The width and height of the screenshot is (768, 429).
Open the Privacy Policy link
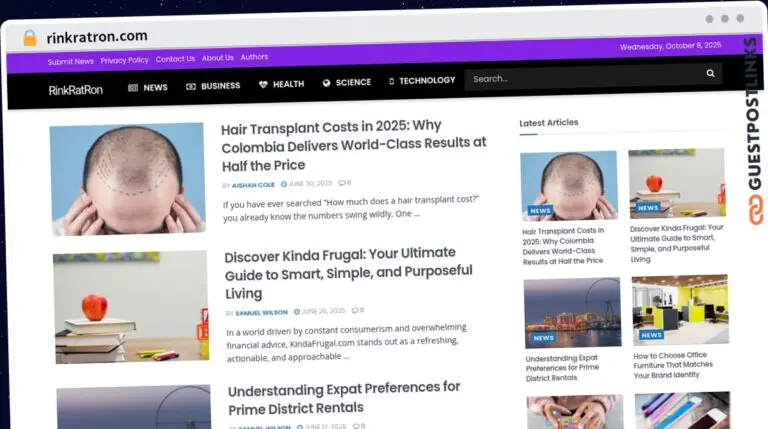point(124,60)
